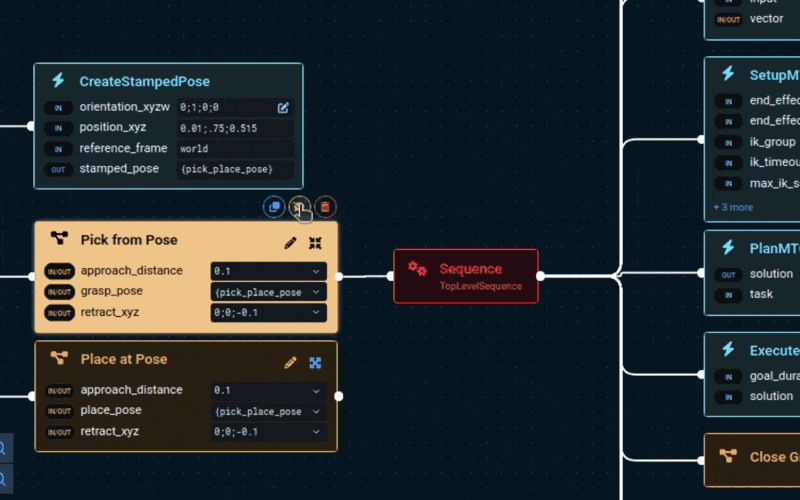This screenshot has height=500, width=800.
Task: Click the position_xyz value field
Action: click(x=235, y=128)
